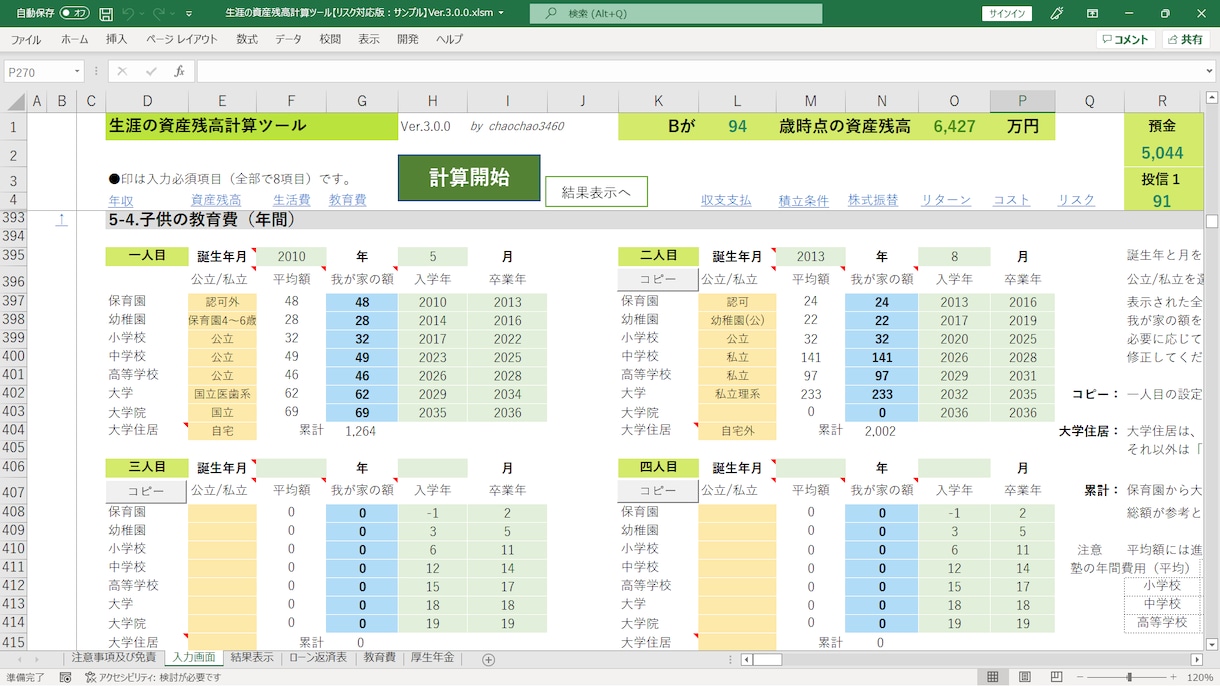
Task: Click the horizontal scrollbar thumb
Action: pyautogui.click(x=767, y=659)
